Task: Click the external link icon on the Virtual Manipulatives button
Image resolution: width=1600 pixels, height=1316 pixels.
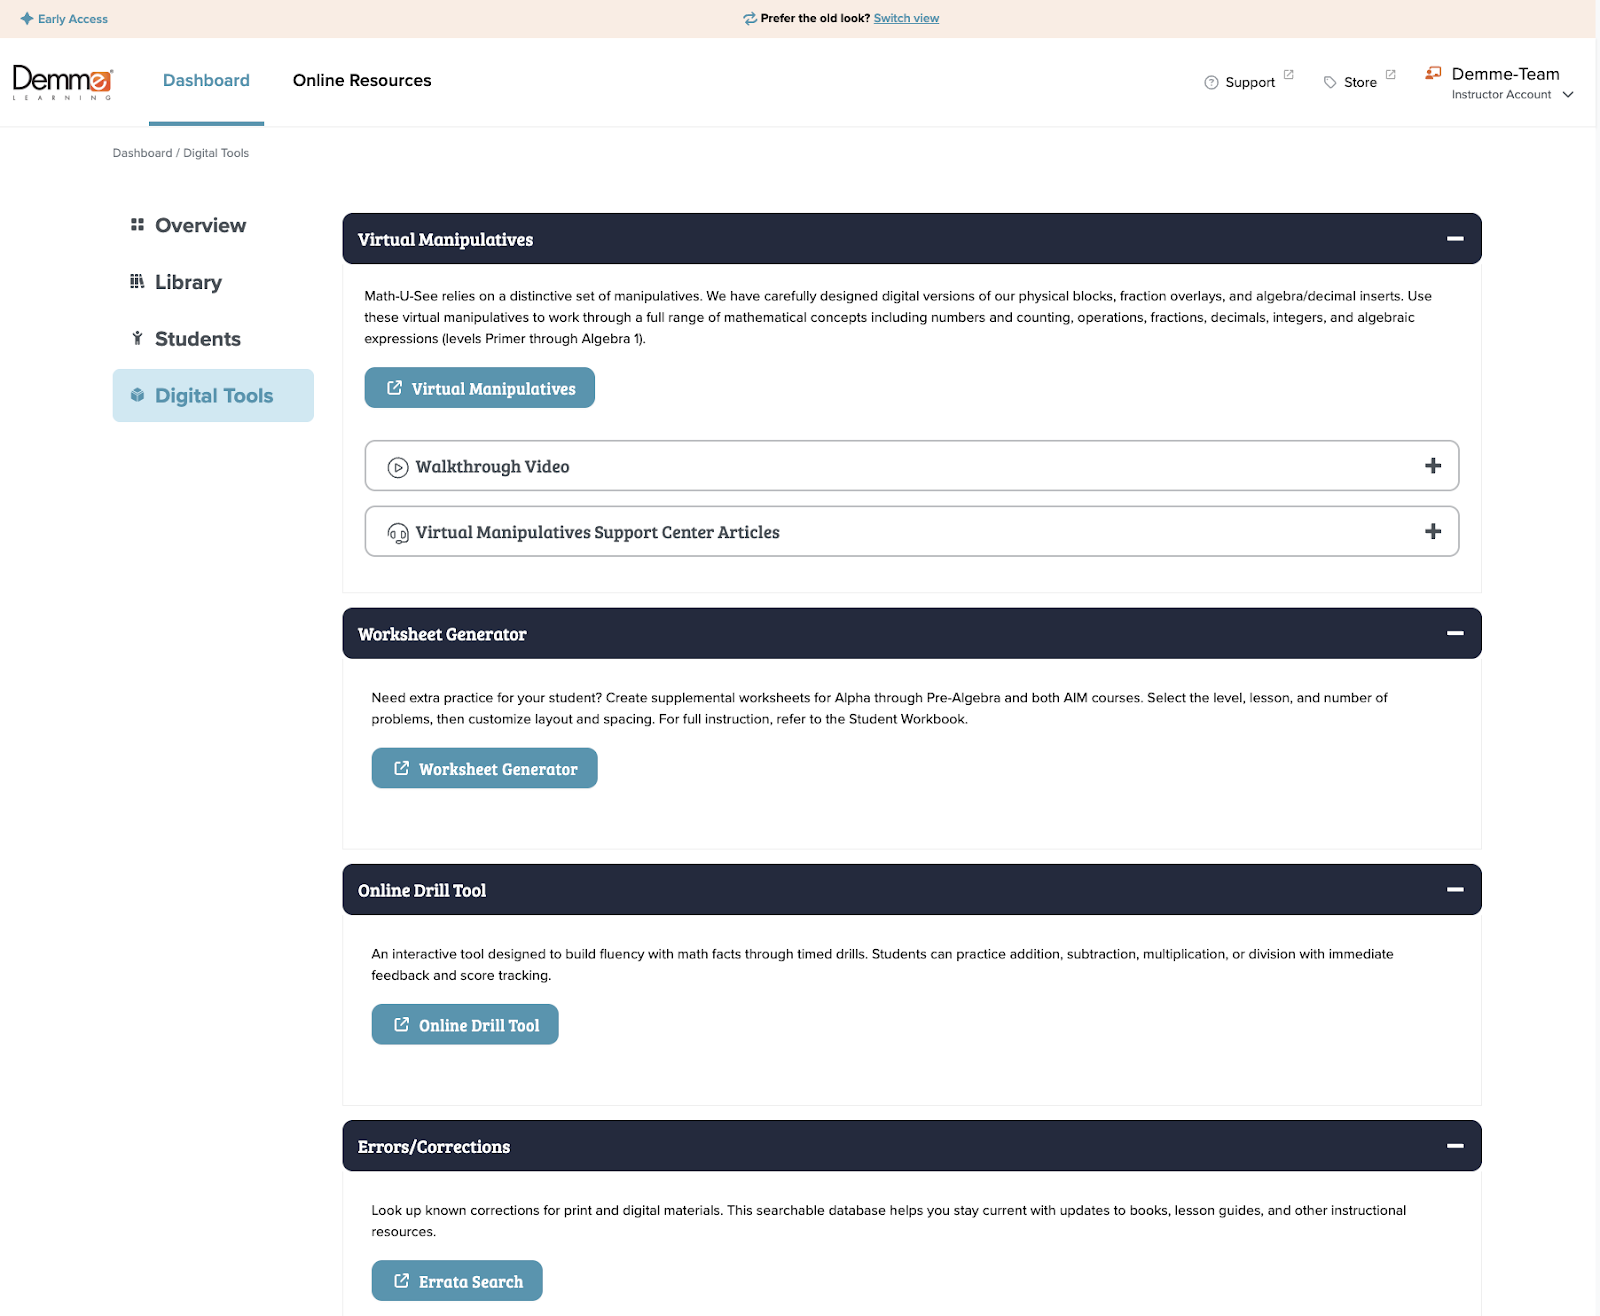Action: [x=394, y=388]
